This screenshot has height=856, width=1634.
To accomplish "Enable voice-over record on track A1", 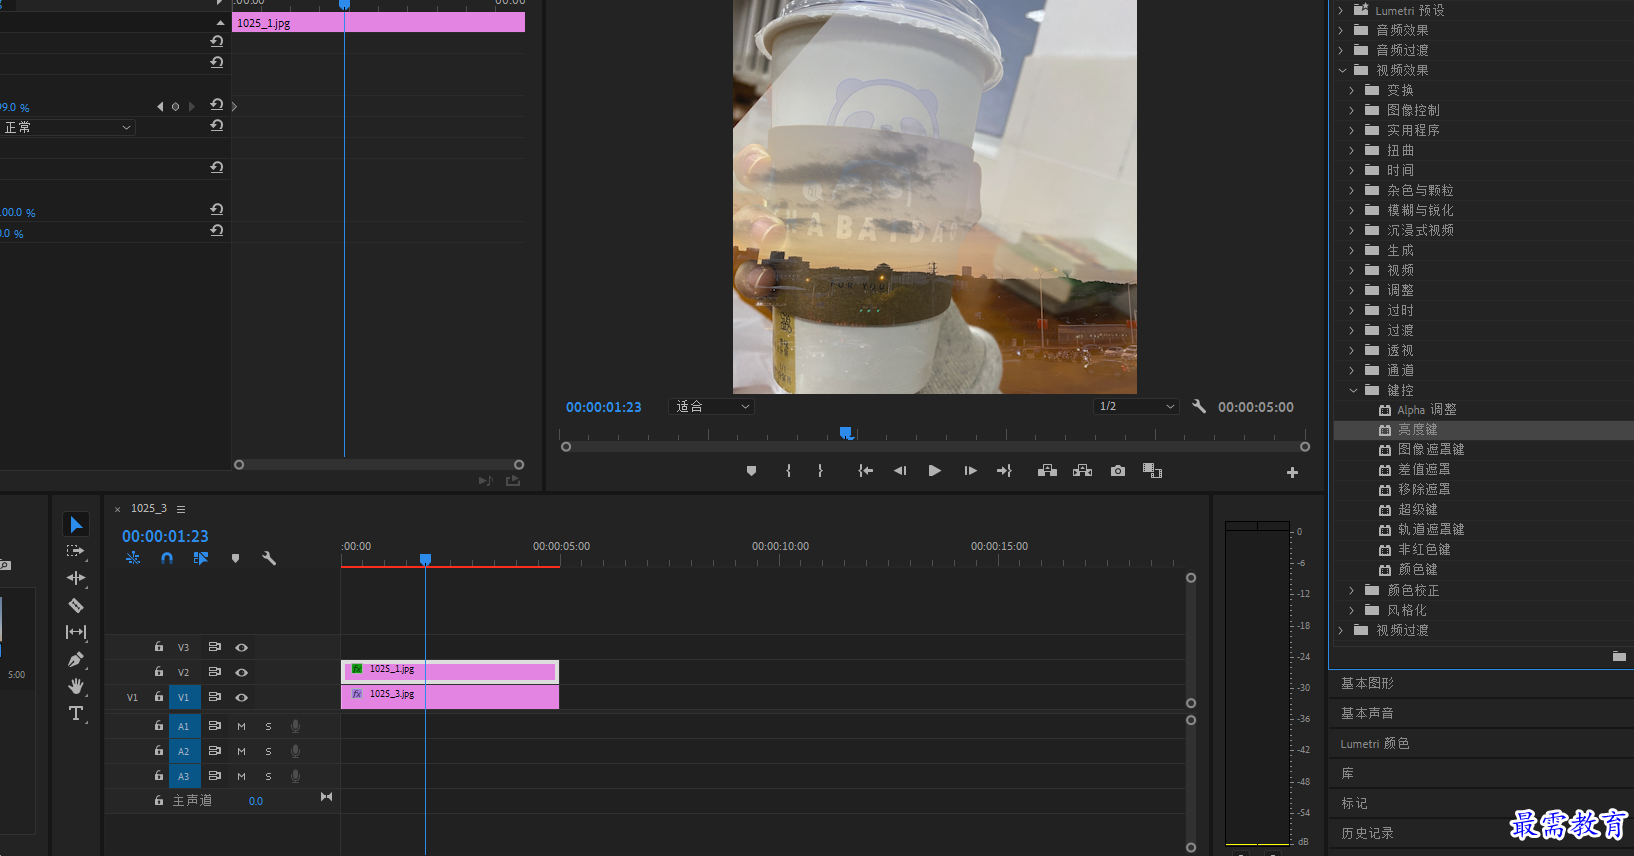I will [295, 726].
